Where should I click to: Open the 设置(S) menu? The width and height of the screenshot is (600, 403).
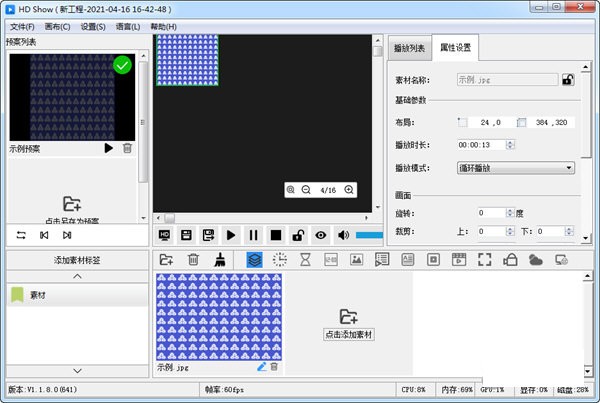click(94, 26)
